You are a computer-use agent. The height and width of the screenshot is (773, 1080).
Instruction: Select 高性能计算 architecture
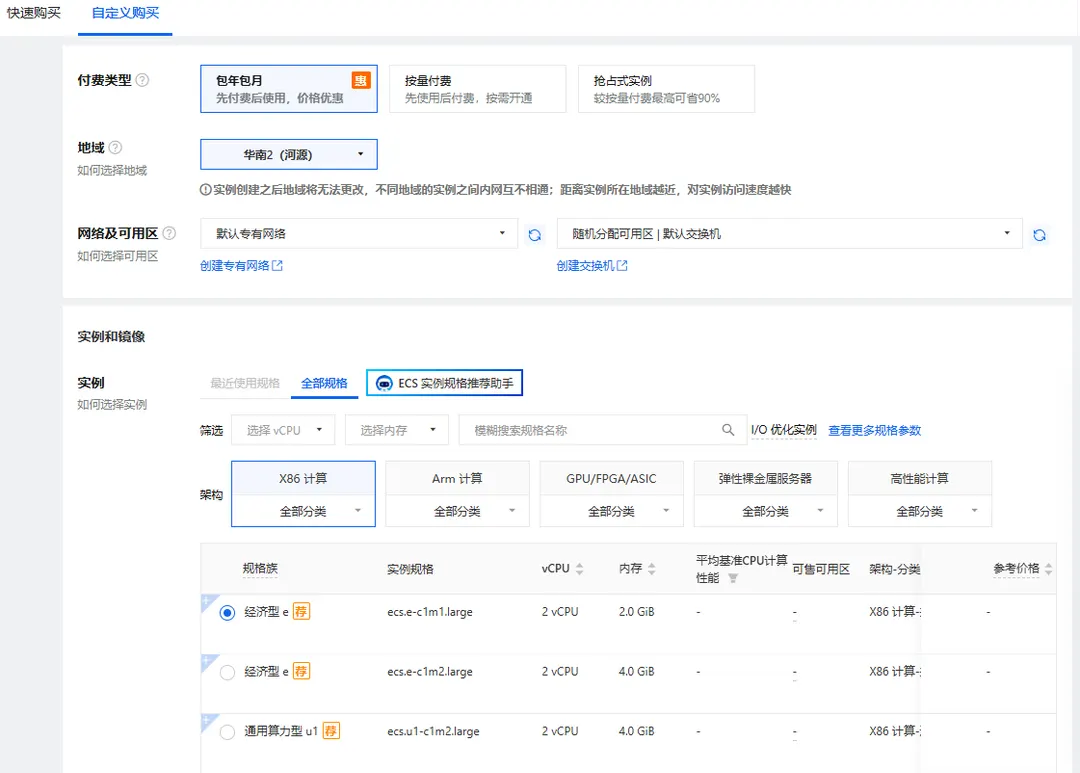pyautogui.click(x=920, y=479)
